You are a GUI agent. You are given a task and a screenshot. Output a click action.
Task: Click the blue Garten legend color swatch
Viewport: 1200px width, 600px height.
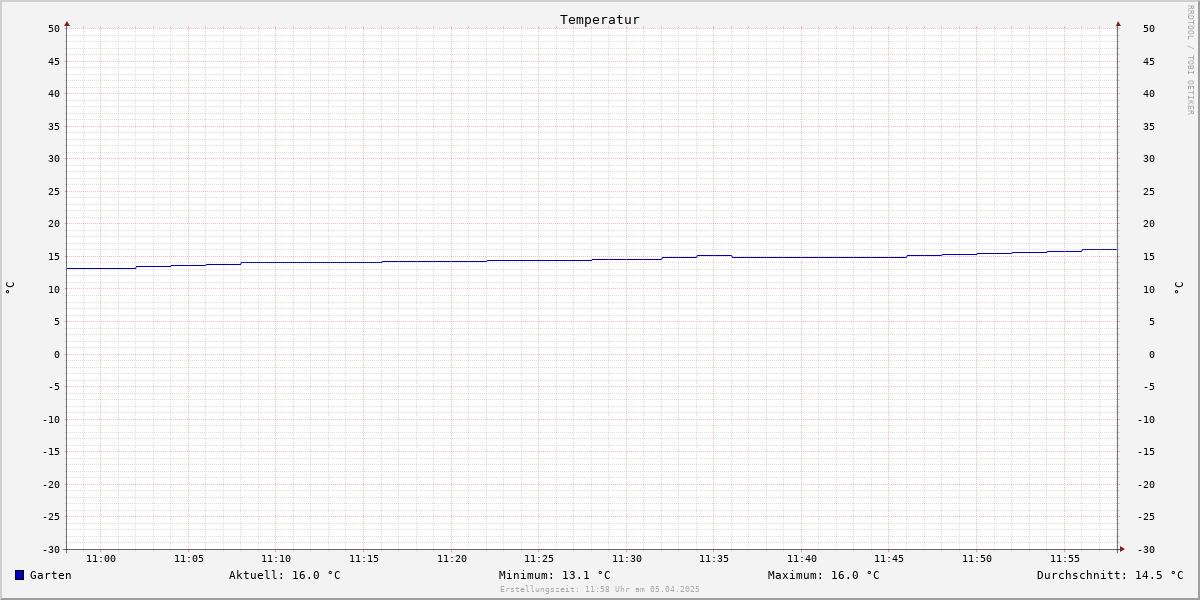point(19,575)
